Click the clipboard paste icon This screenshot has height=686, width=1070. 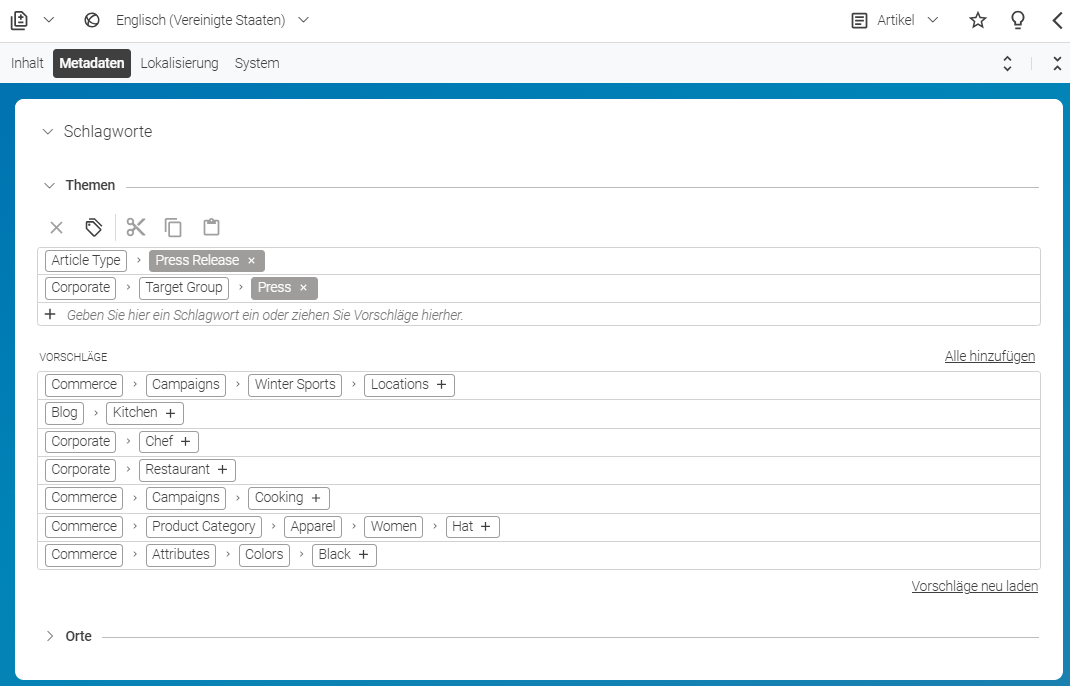(212, 227)
